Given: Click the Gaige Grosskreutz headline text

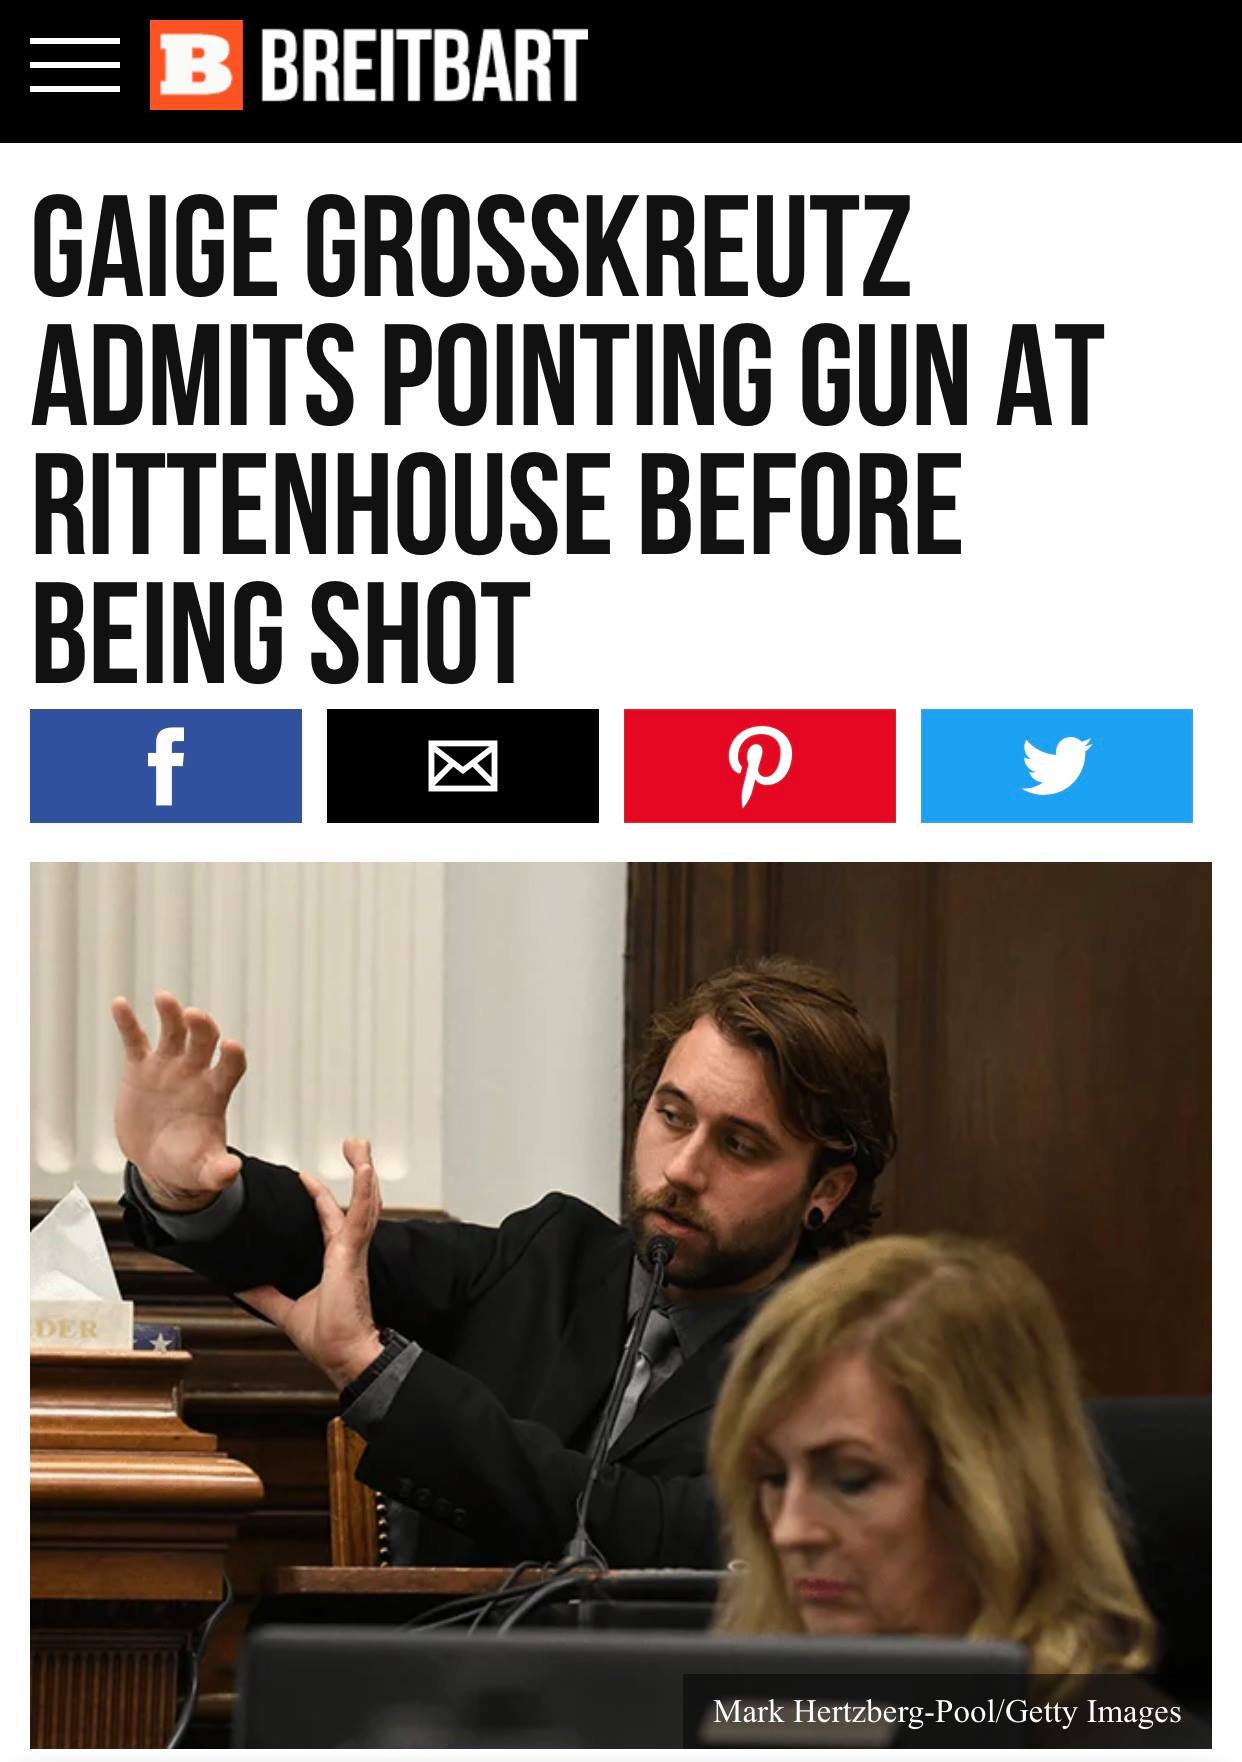Looking at the screenshot, I should tap(567, 439).
